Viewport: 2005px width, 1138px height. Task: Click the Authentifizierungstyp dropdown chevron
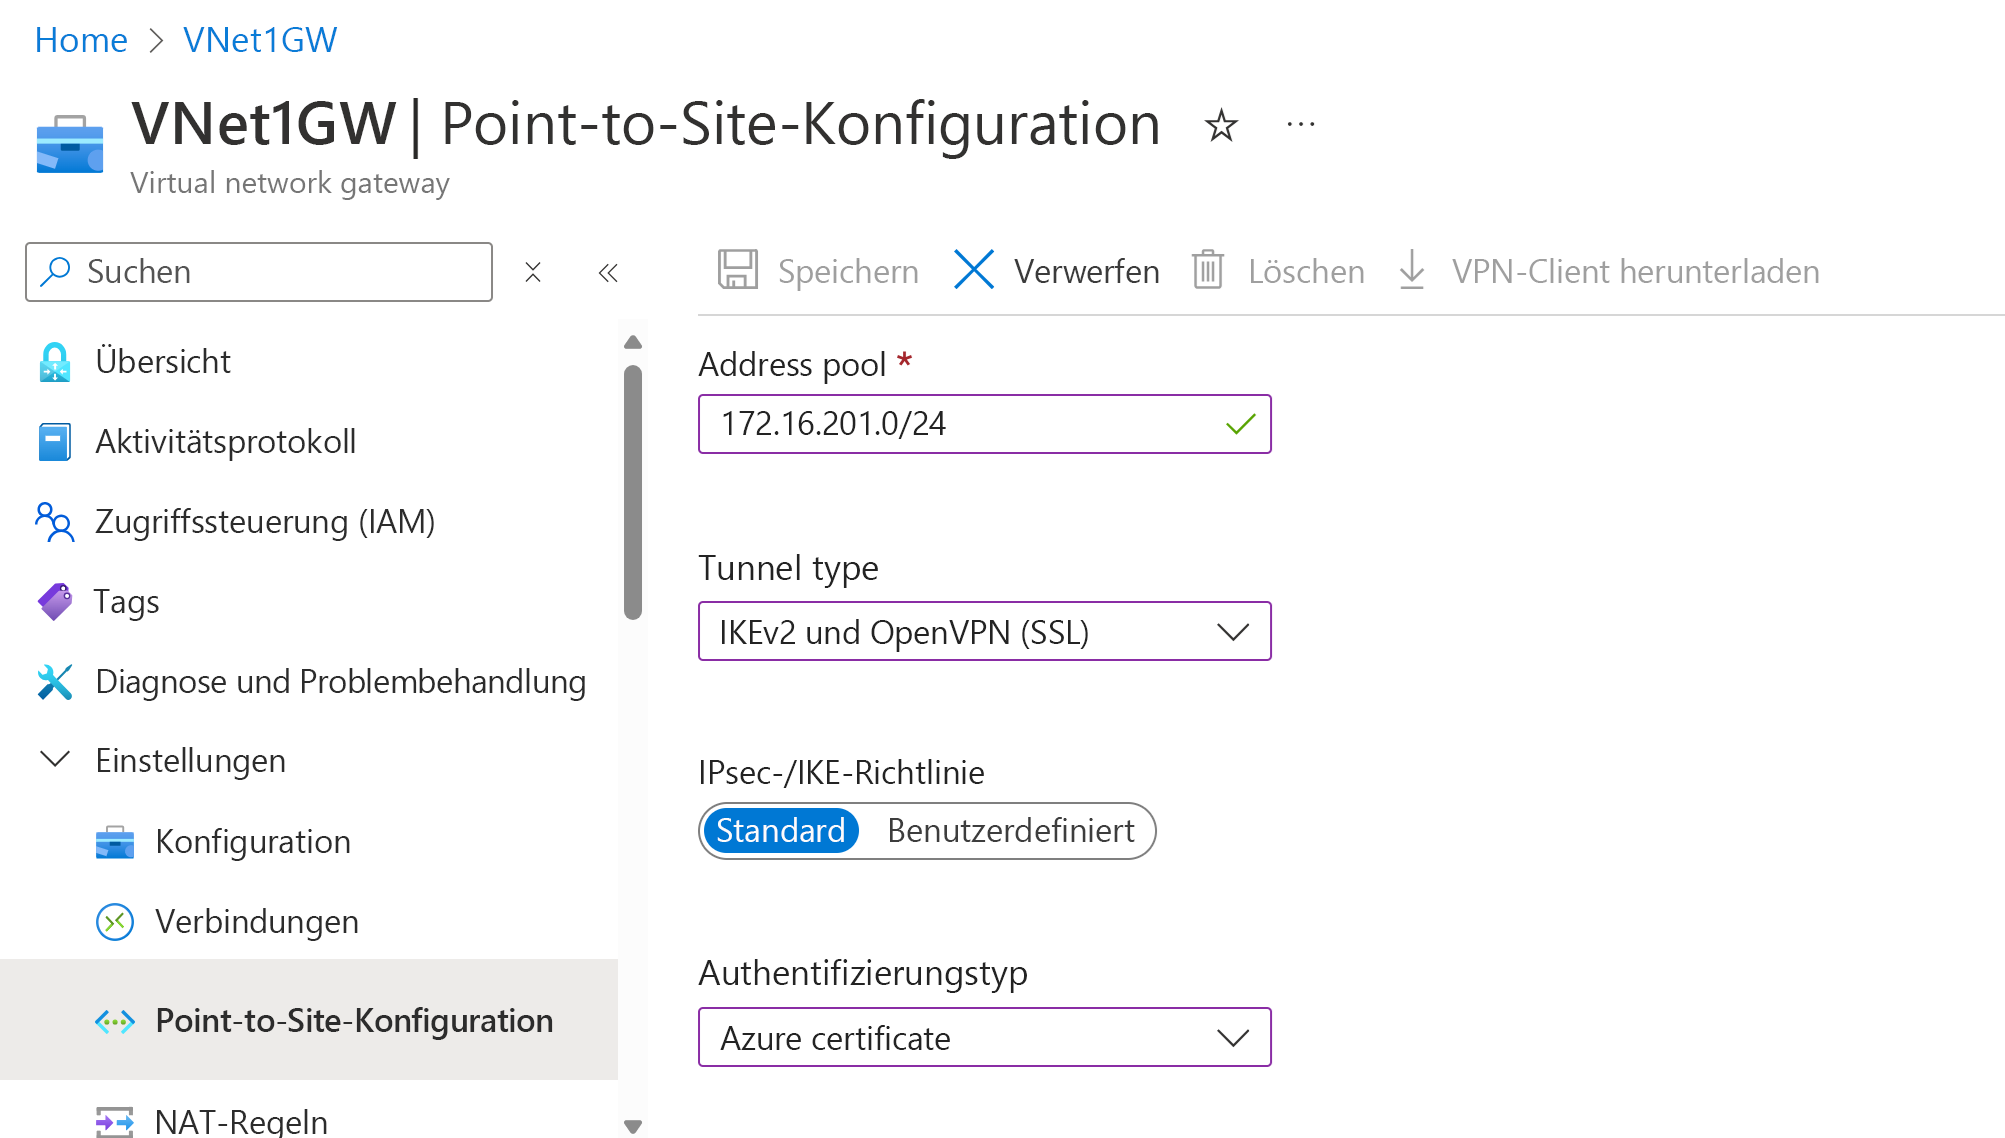(x=1233, y=1038)
